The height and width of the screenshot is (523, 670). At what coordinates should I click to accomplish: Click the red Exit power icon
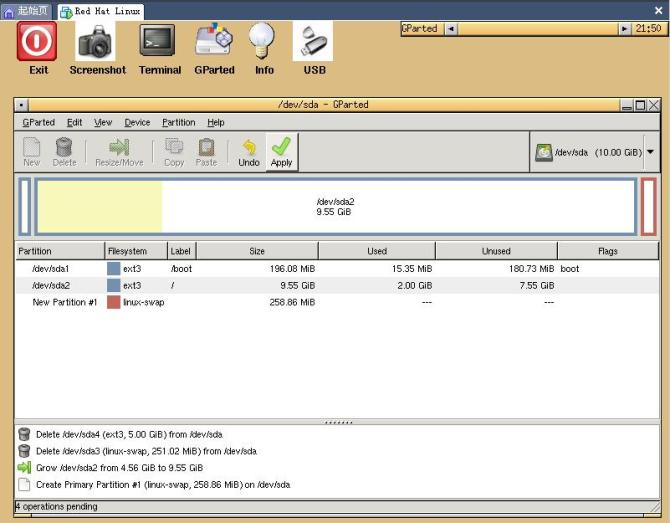click(37, 41)
